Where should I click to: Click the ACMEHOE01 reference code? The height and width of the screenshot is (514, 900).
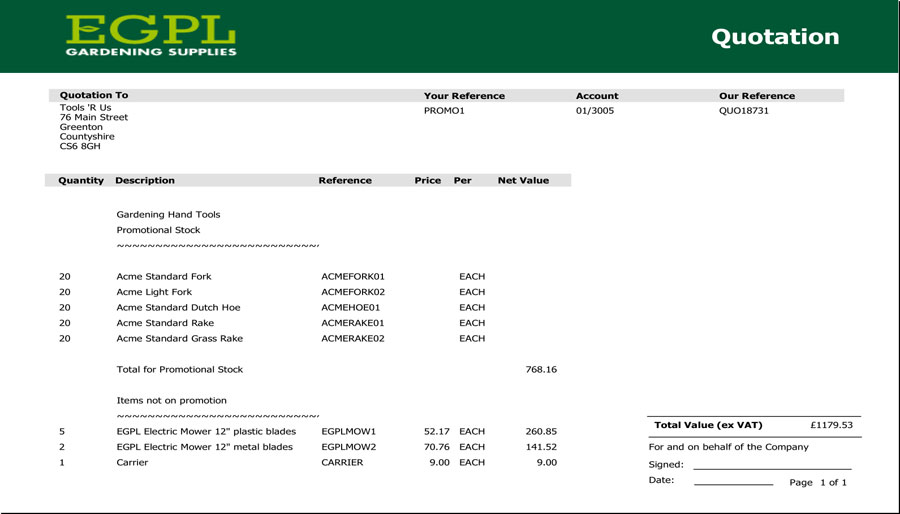(x=352, y=308)
